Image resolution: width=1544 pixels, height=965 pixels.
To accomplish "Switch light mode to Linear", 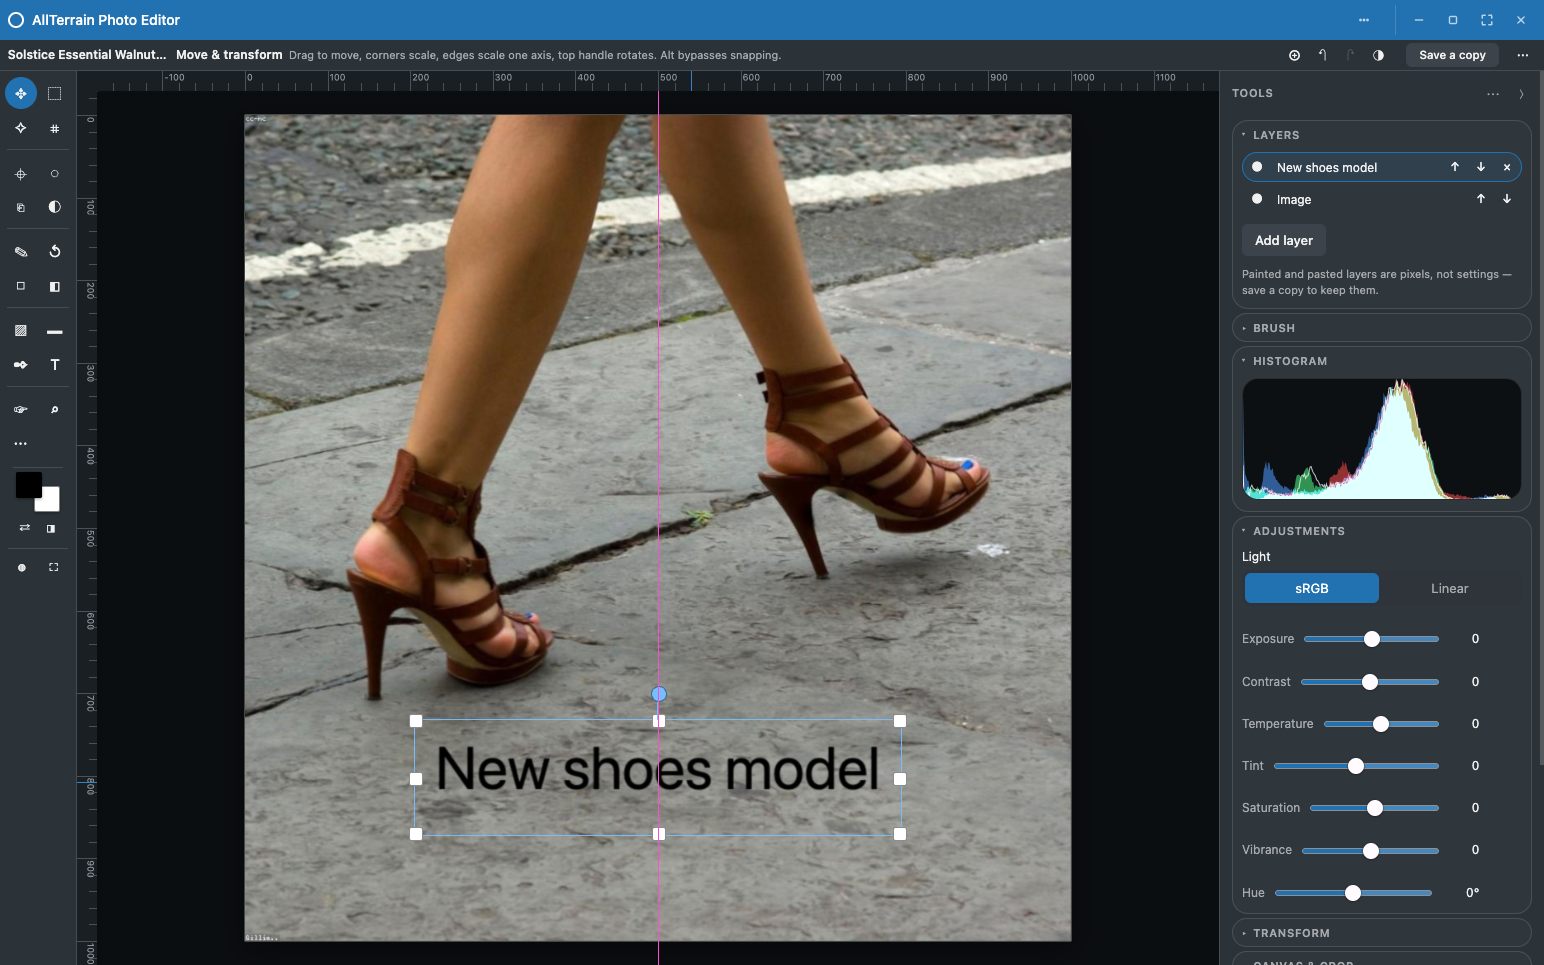I will coord(1449,588).
